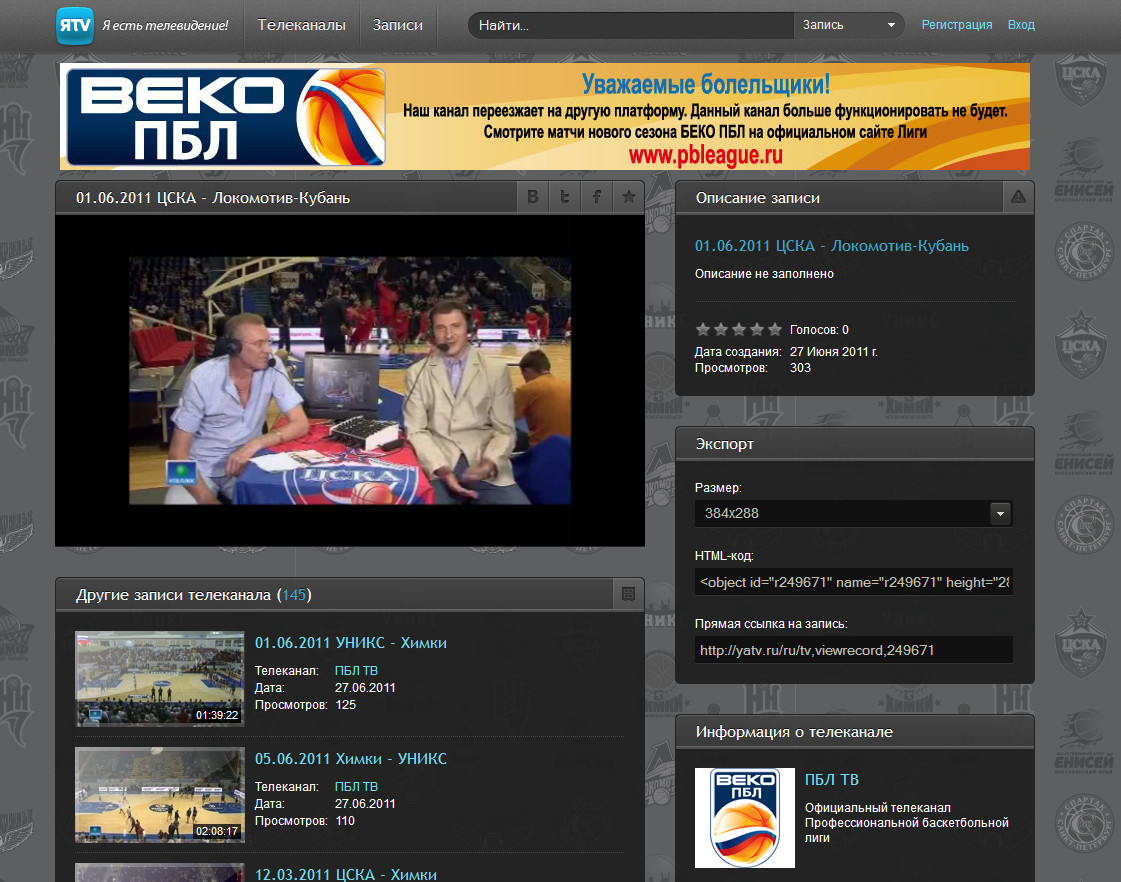
Task: Play the ЦСКА - Локомотив-Кубань video
Action: click(x=350, y=380)
